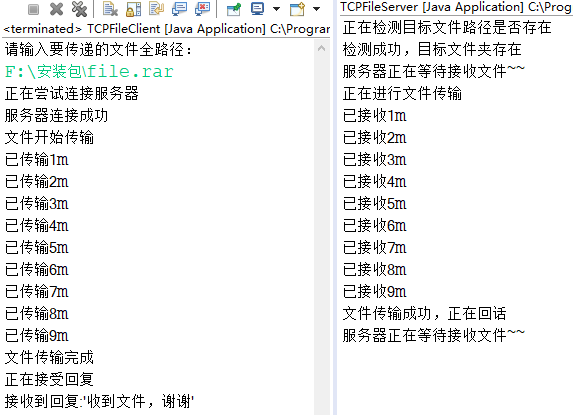The width and height of the screenshot is (573, 415).
Task: Click the line 接收到回复:'收到文件，谢谢'
Action: (99, 401)
